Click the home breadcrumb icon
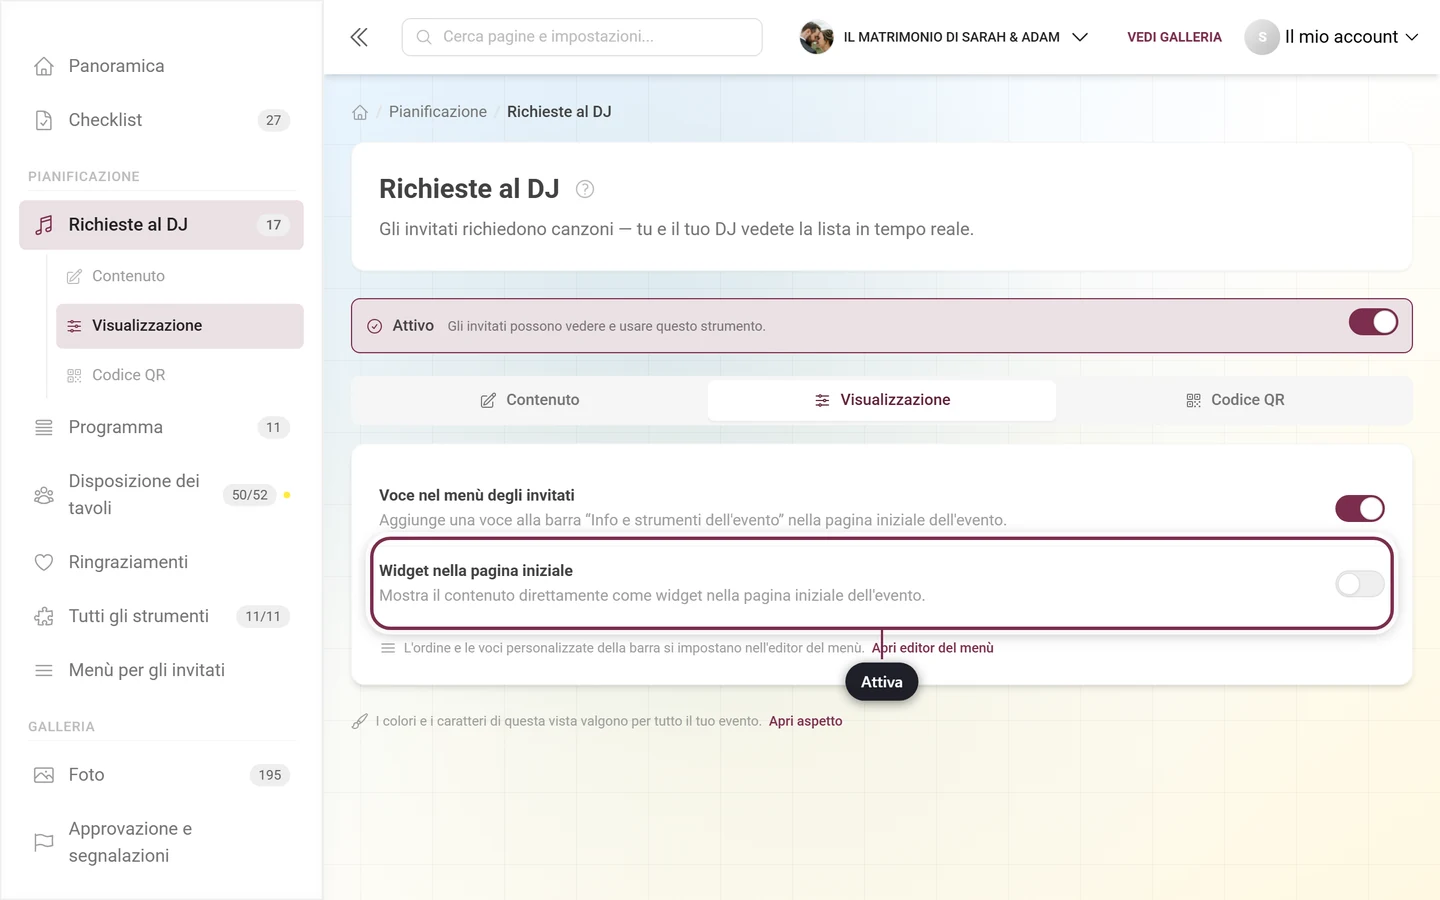 (360, 112)
